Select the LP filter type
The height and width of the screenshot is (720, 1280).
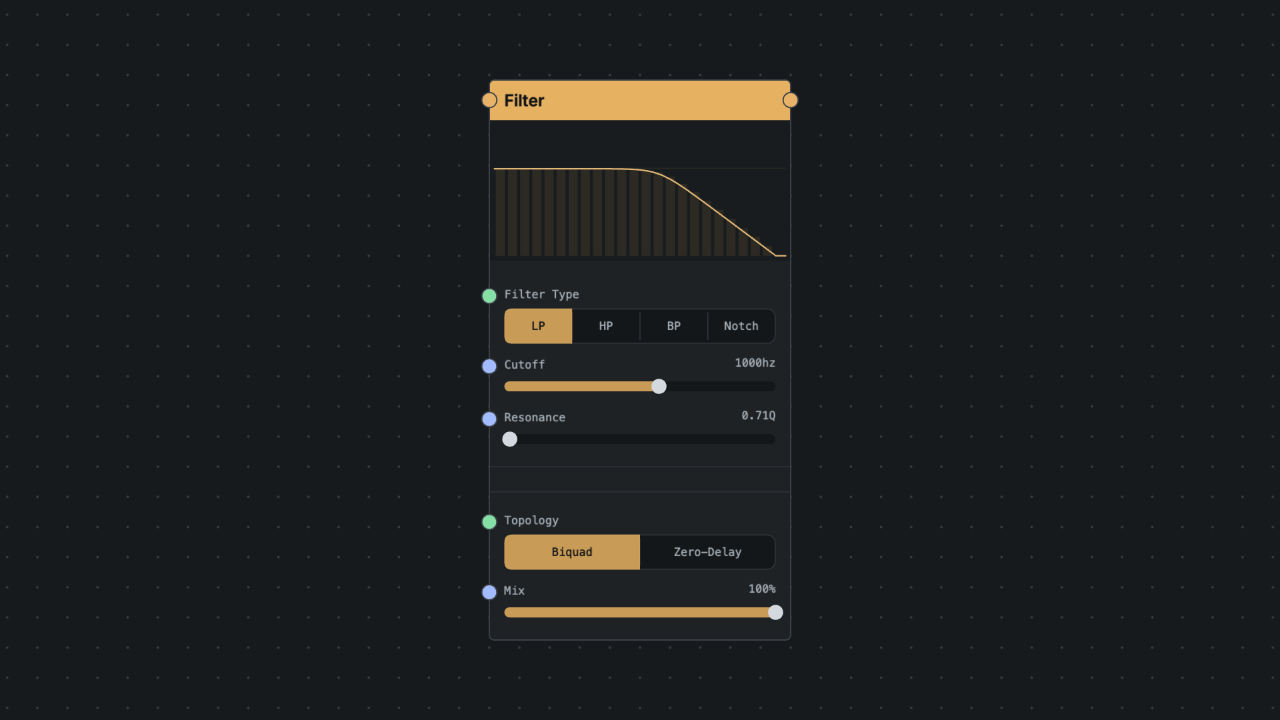pos(538,326)
